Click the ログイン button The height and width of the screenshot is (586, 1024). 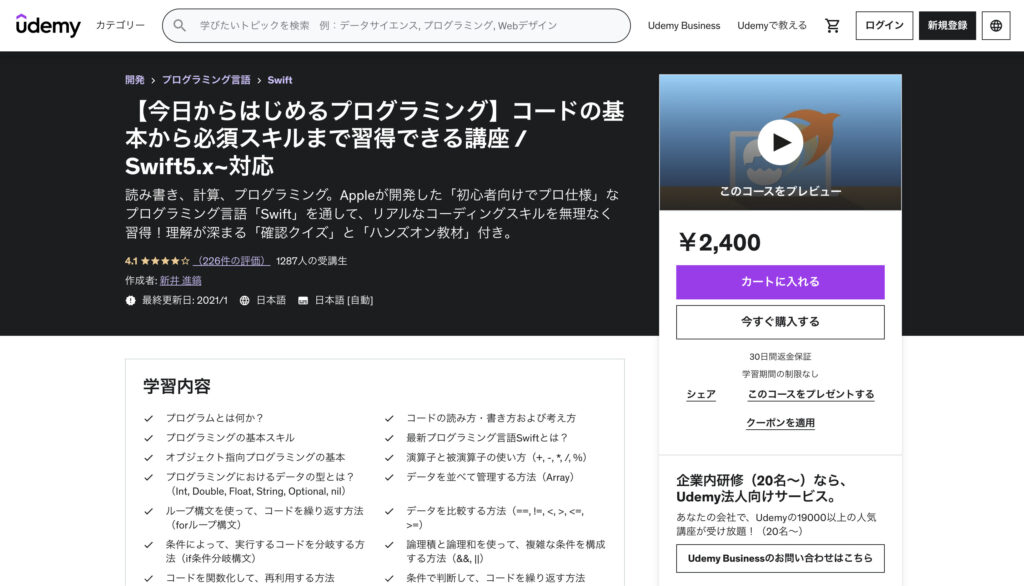click(x=884, y=25)
